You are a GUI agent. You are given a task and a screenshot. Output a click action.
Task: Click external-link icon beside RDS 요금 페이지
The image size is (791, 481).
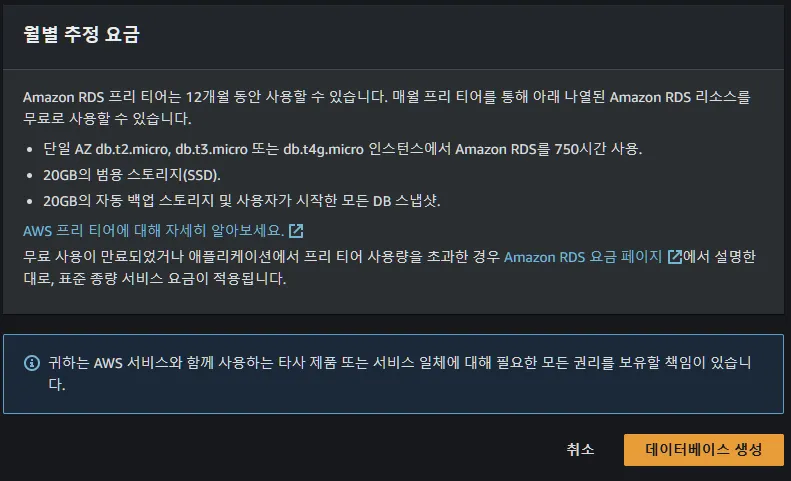pos(675,257)
